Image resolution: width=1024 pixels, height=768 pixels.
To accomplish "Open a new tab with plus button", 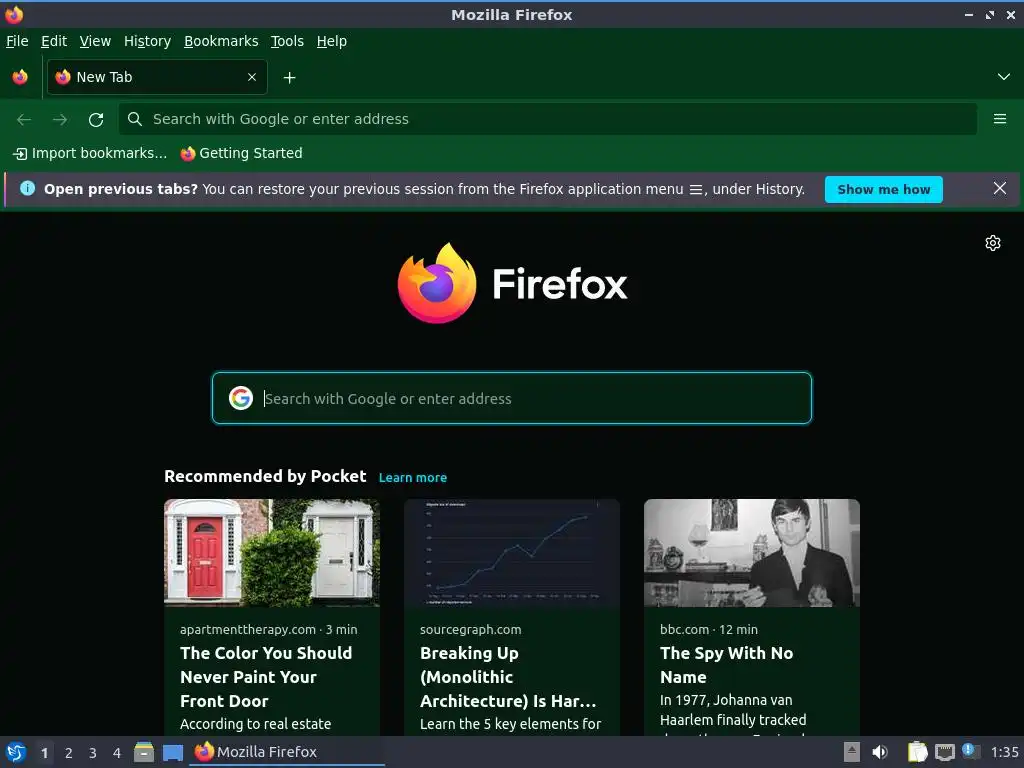I will coord(289,78).
